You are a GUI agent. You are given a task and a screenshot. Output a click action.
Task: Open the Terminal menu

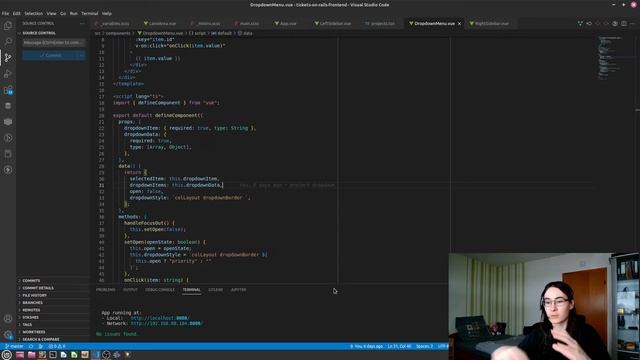[x=89, y=13]
